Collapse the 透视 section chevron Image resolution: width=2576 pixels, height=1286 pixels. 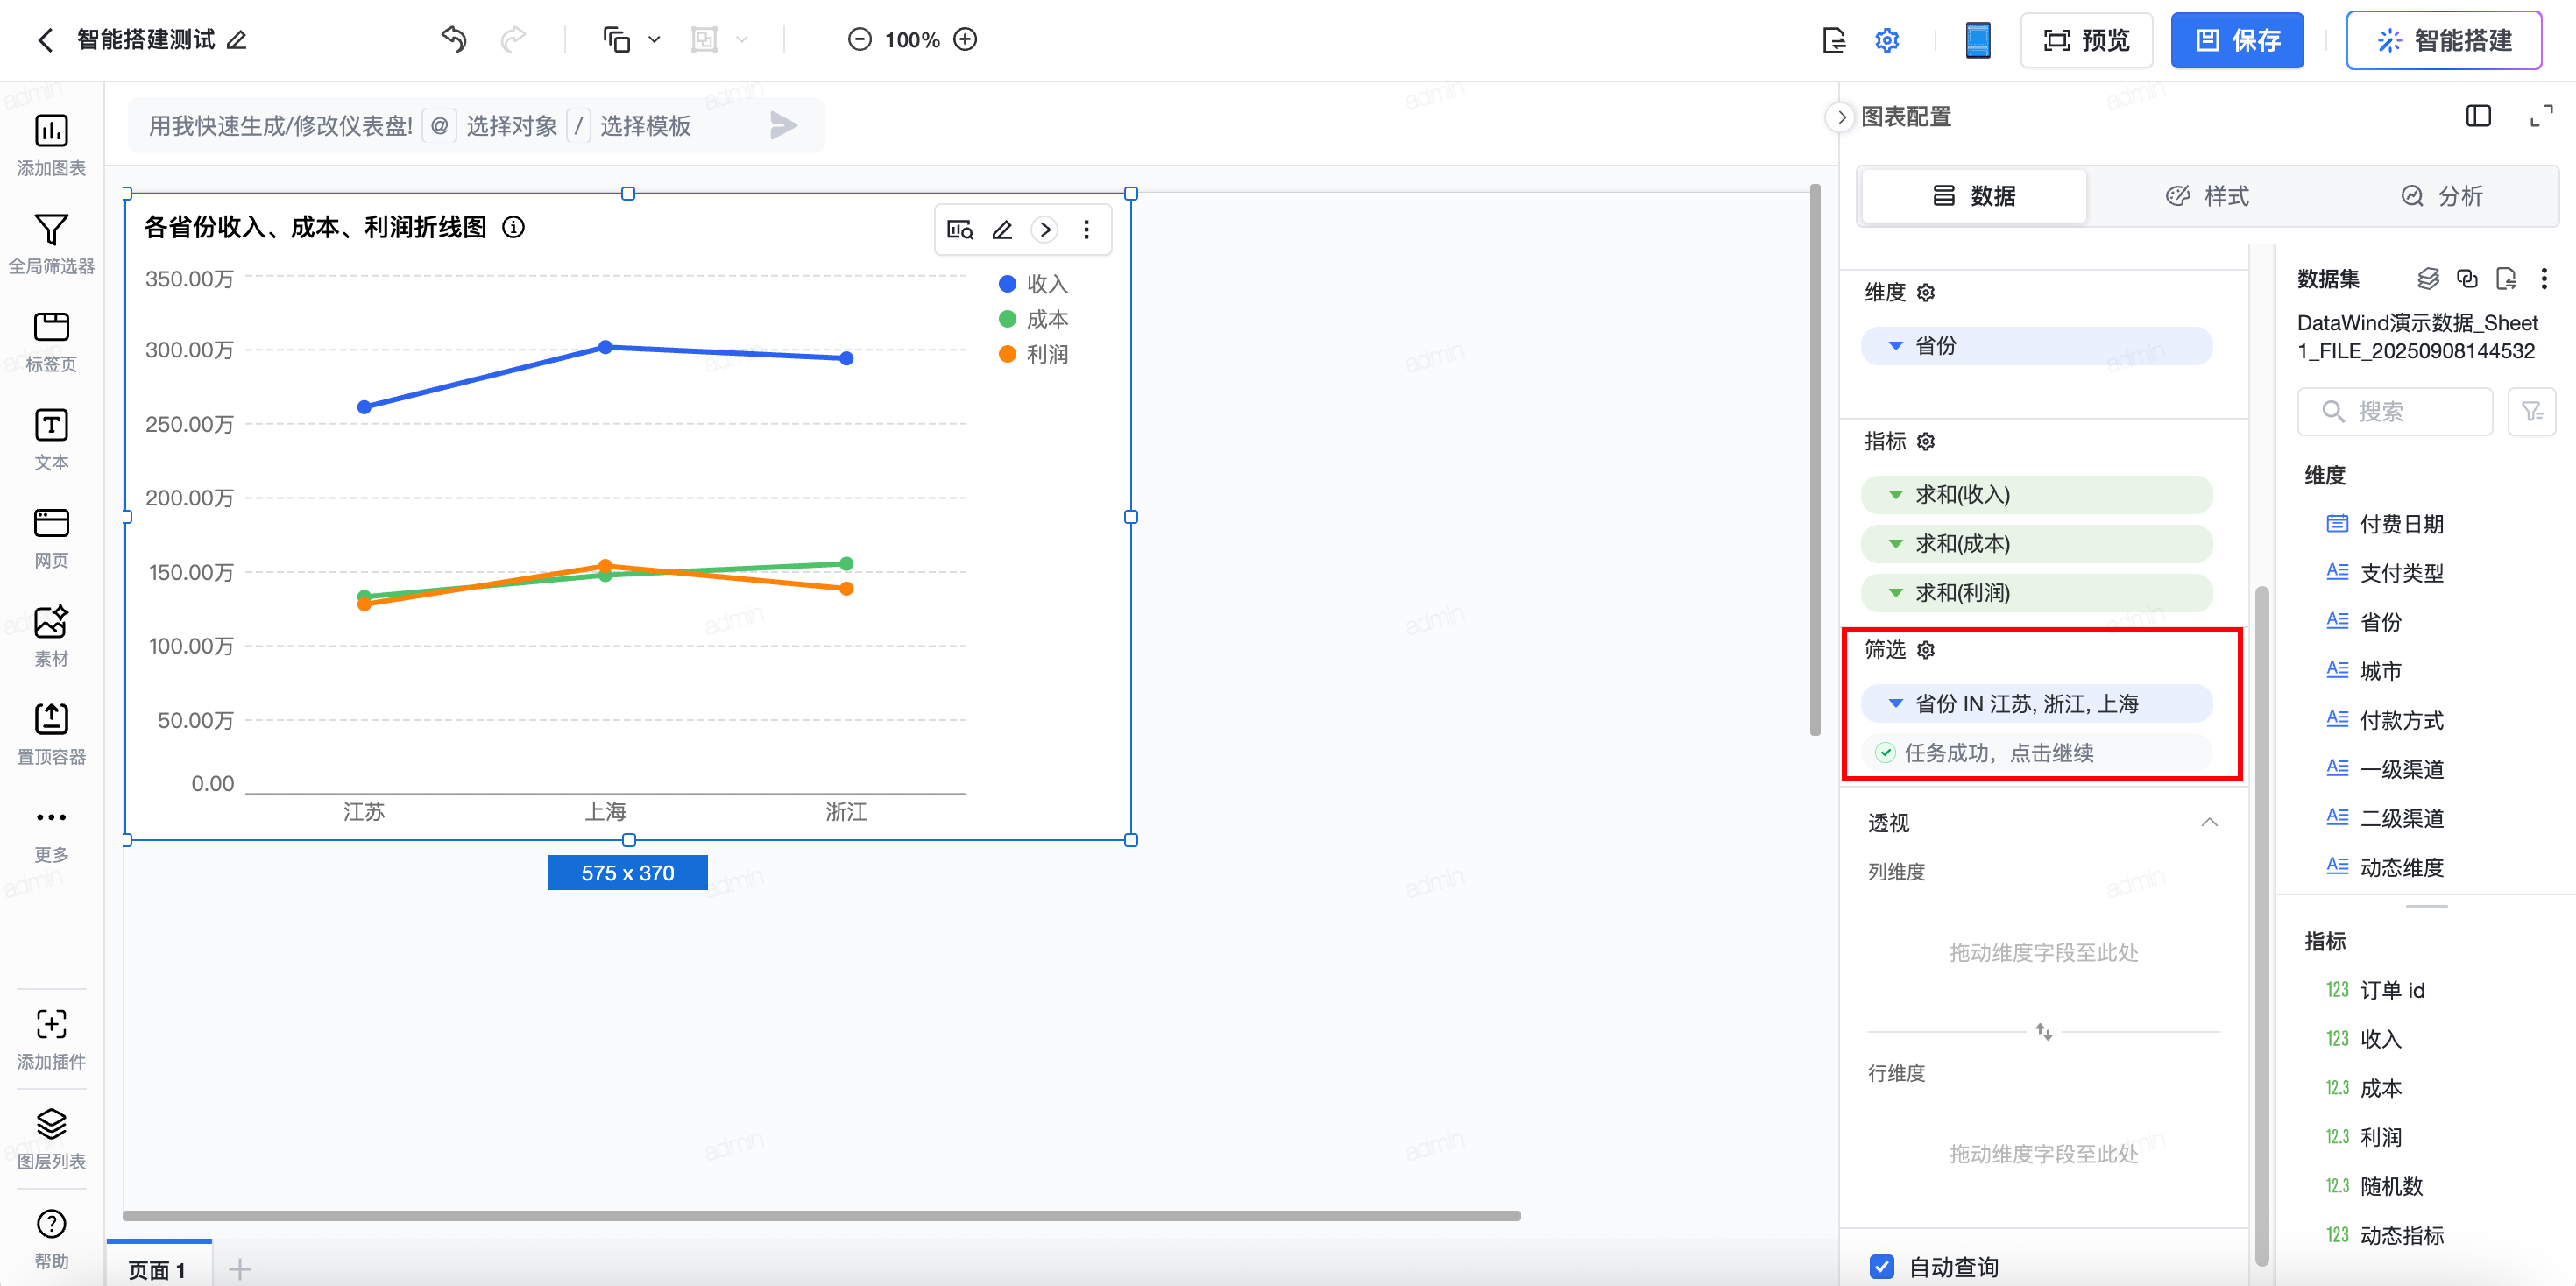tap(2209, 822)
